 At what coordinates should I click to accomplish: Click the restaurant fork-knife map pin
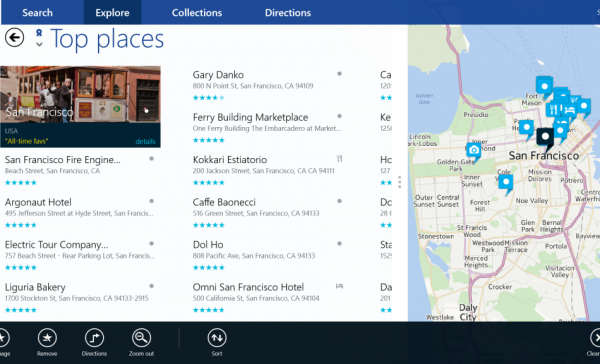554,110
